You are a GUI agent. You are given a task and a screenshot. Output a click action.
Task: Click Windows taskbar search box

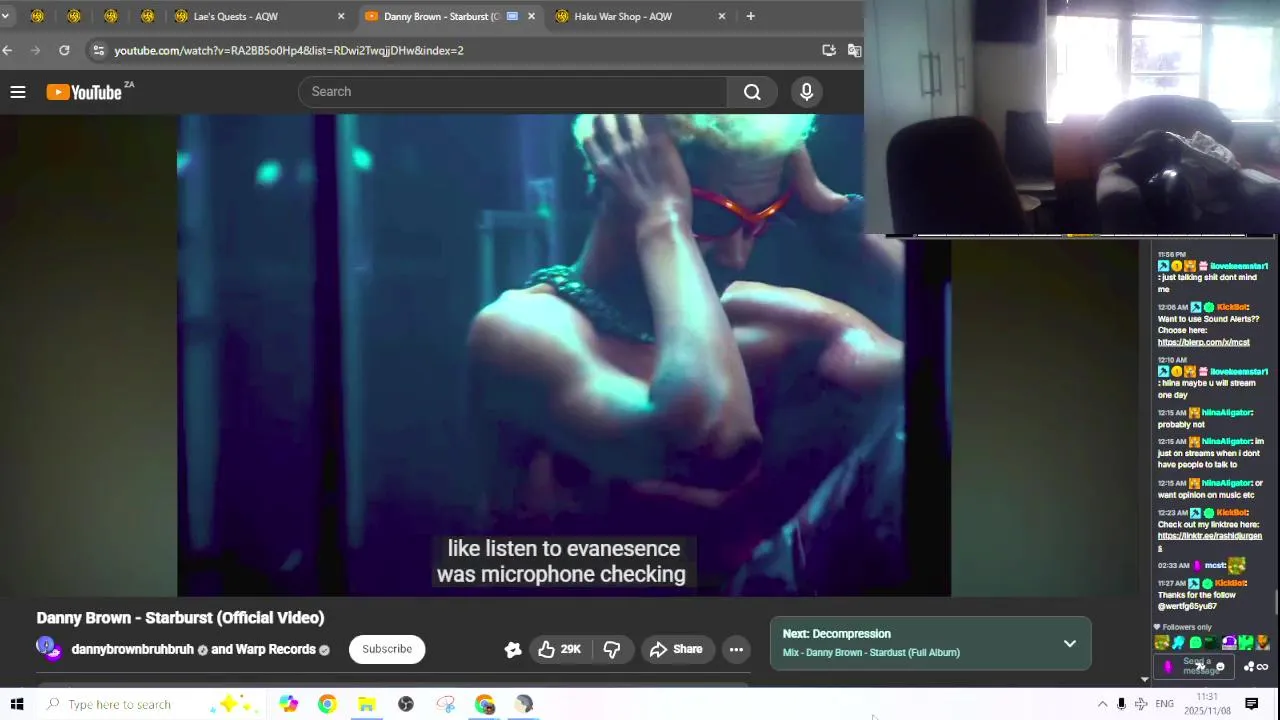[x=150, y=704]
